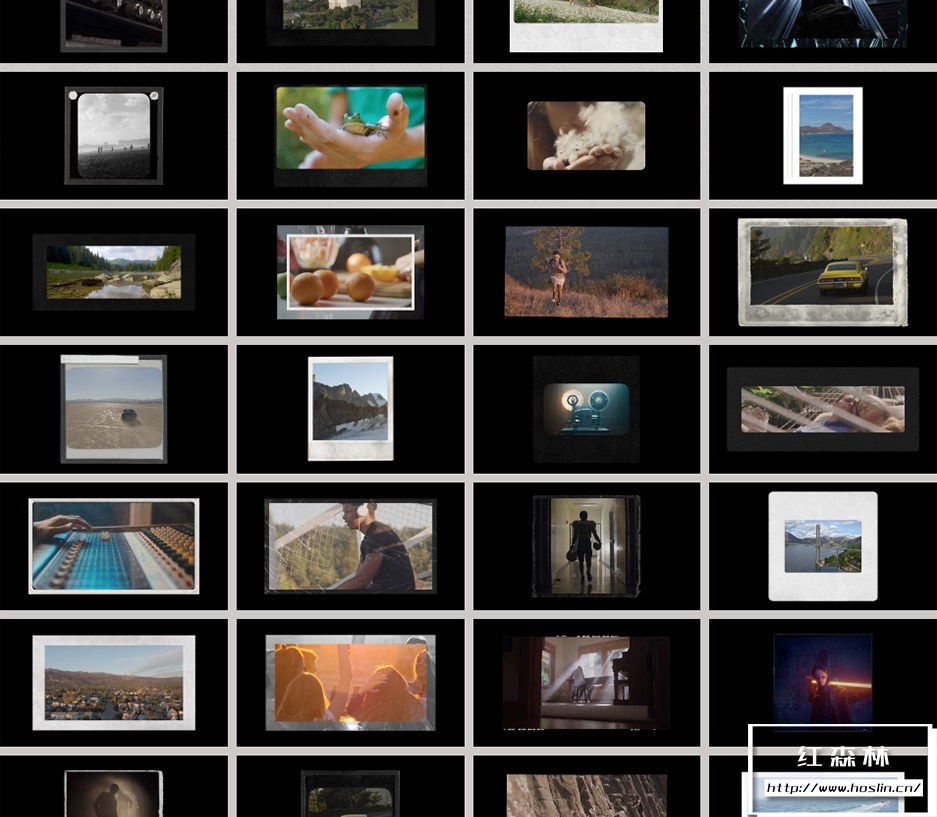This screenshot has width=937, height=817.
Task: Select the aerial suburb town thumbnail
Action: coord(114,683)
